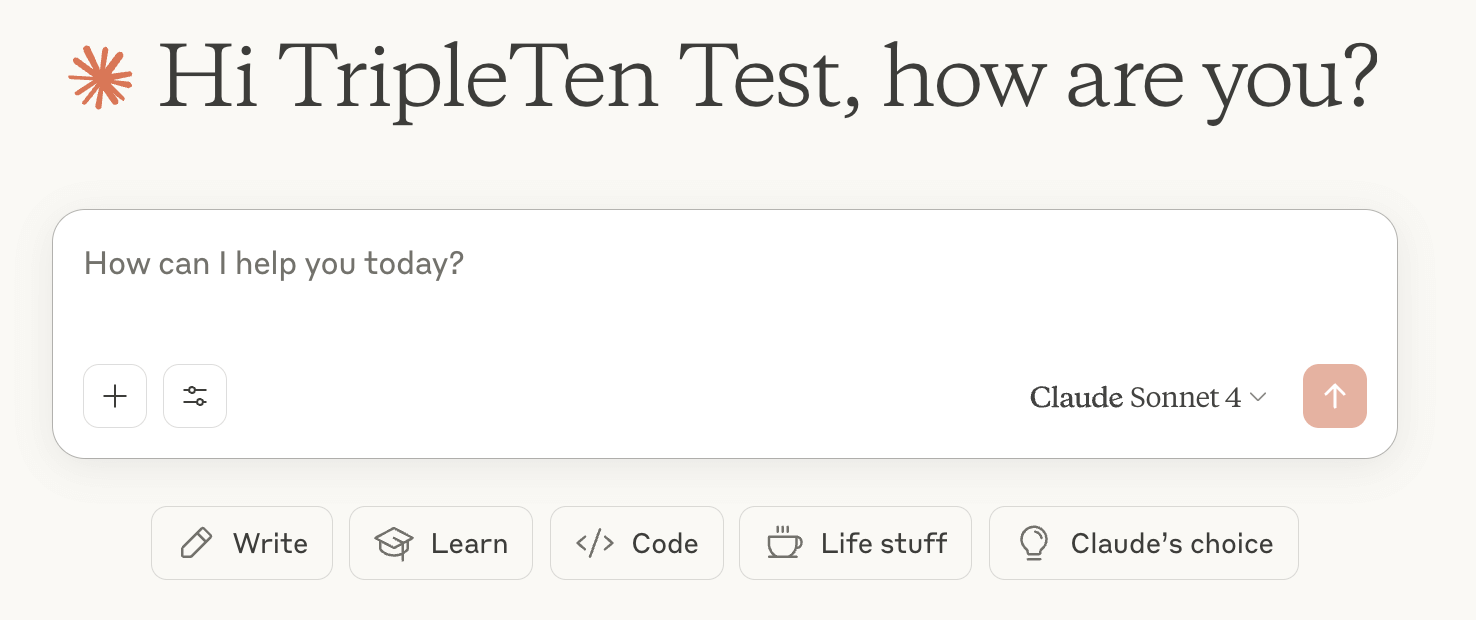
Task: Click the 'Sonnet 4' model name text
Action: click(x=1185, y=397)
